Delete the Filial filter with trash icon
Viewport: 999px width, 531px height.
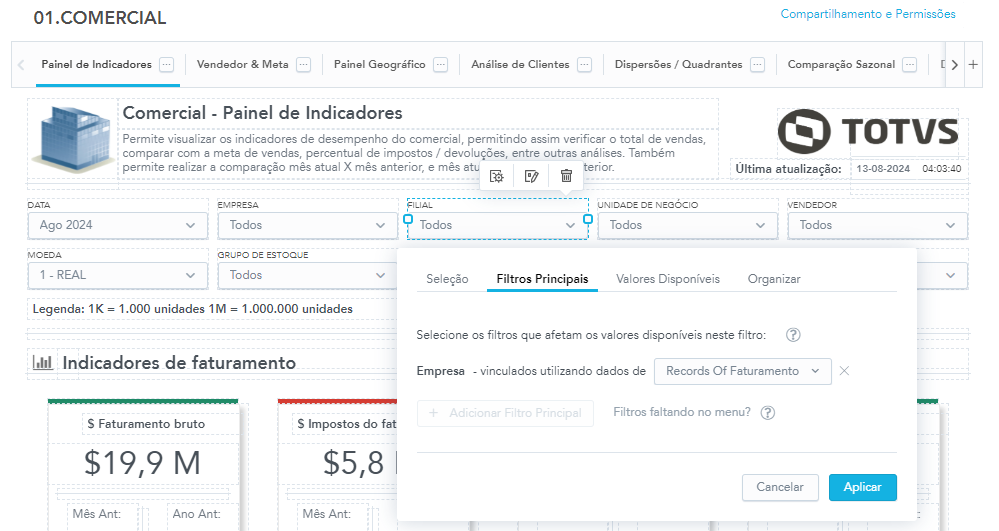point(566,176)
